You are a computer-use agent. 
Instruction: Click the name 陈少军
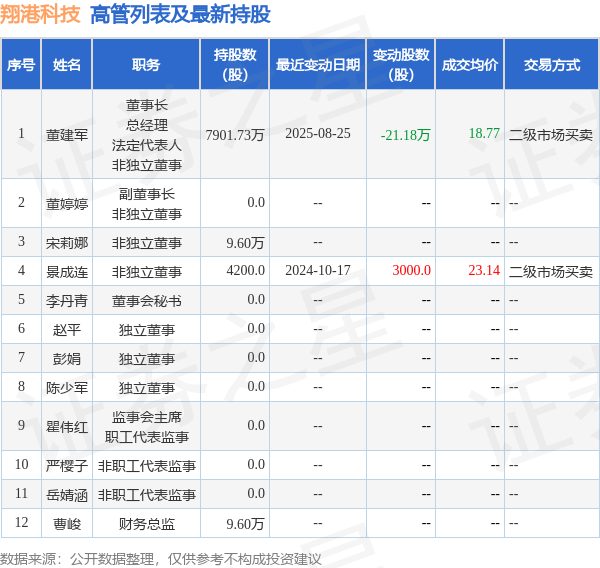pyautogui.click(x=67, y=388)
